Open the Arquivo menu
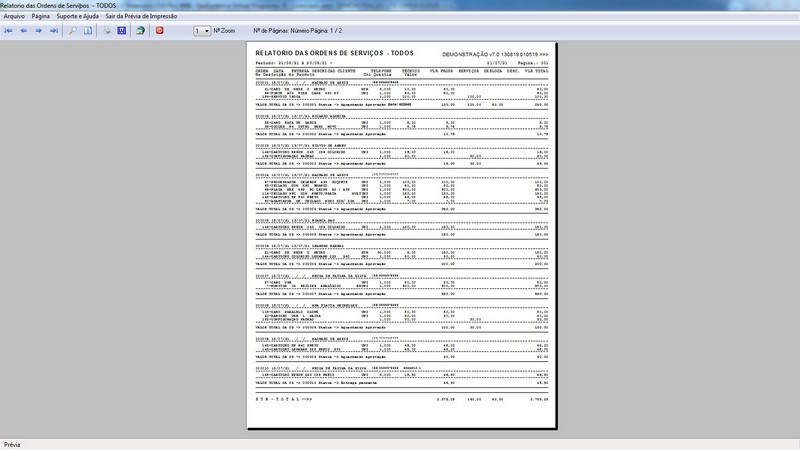Viewport: 800px width, 450px height. pos(14,16)
